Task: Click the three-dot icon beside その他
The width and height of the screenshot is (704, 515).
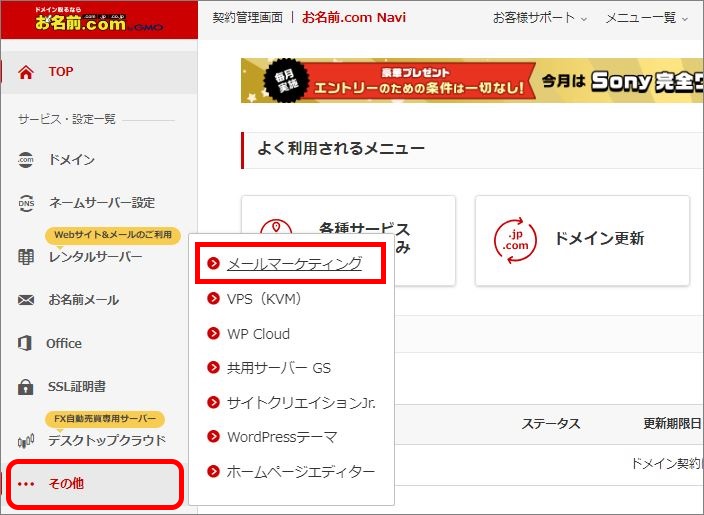Action: [x=26, y=484]
